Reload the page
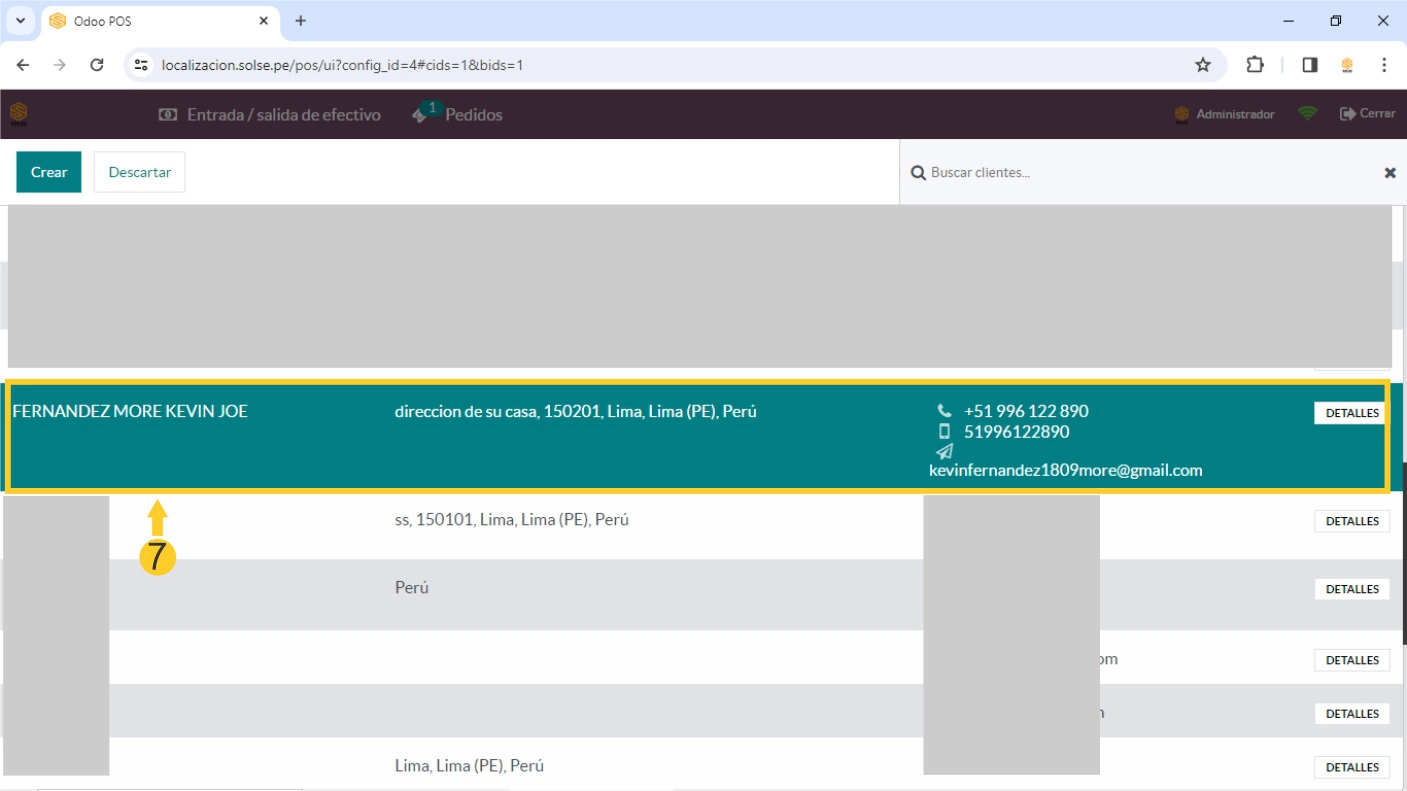The image size is (1407, 791). [x=97, y=65]
